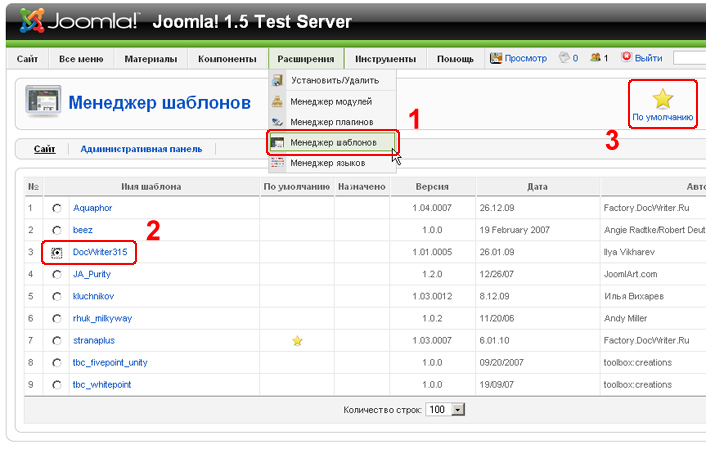
Task: Select the tbc_whitepoint radio button
Action: click(x=57, y=385)
